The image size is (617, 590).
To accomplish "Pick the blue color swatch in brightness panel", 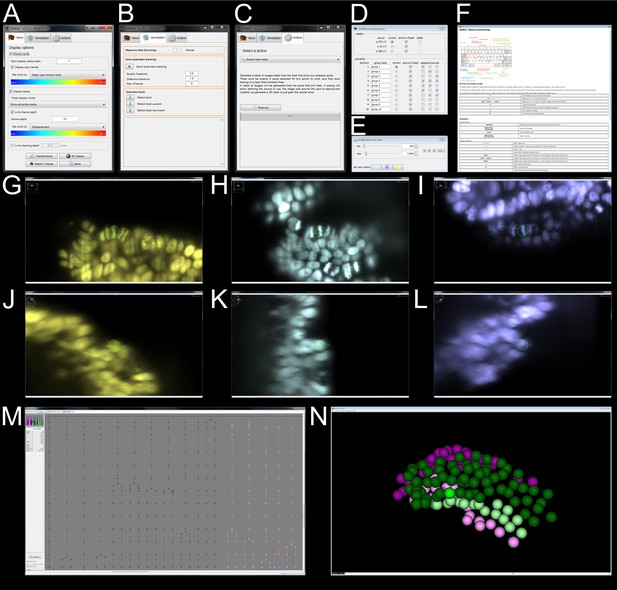I will [x=387, y=167].
